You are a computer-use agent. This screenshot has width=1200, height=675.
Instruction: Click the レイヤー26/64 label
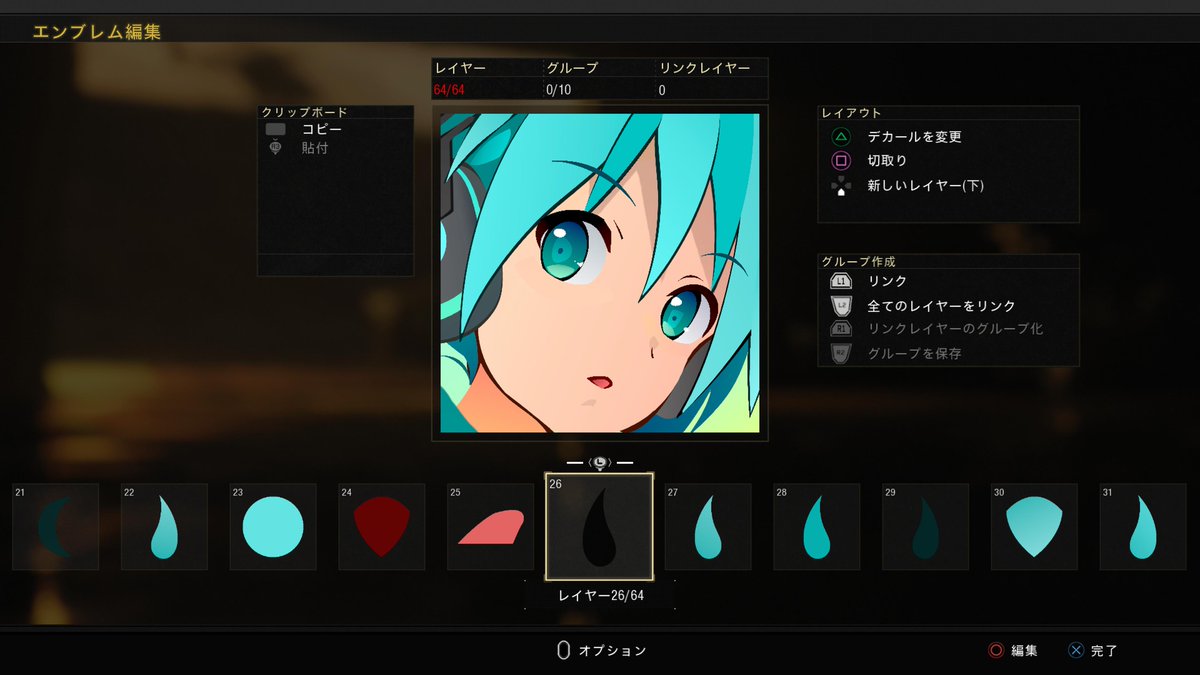point(600,595)
